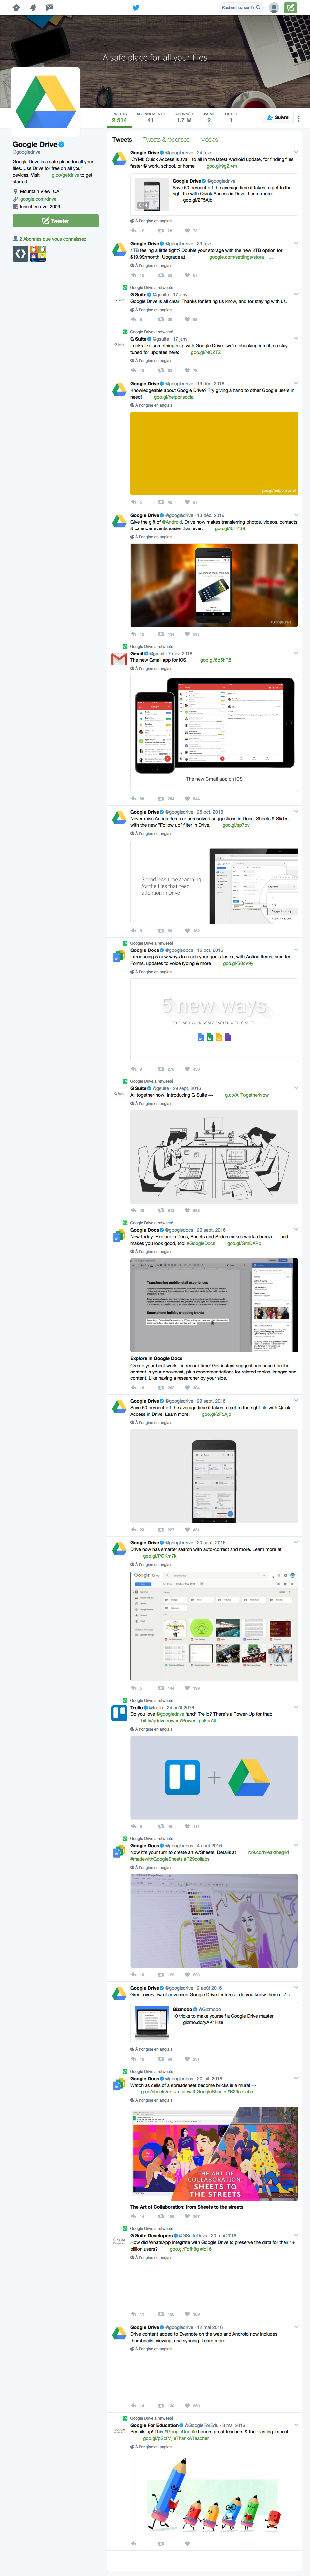Open the compose tweet feather button
The height and width of the screenshot is (2576, 310).
(291, 7)
